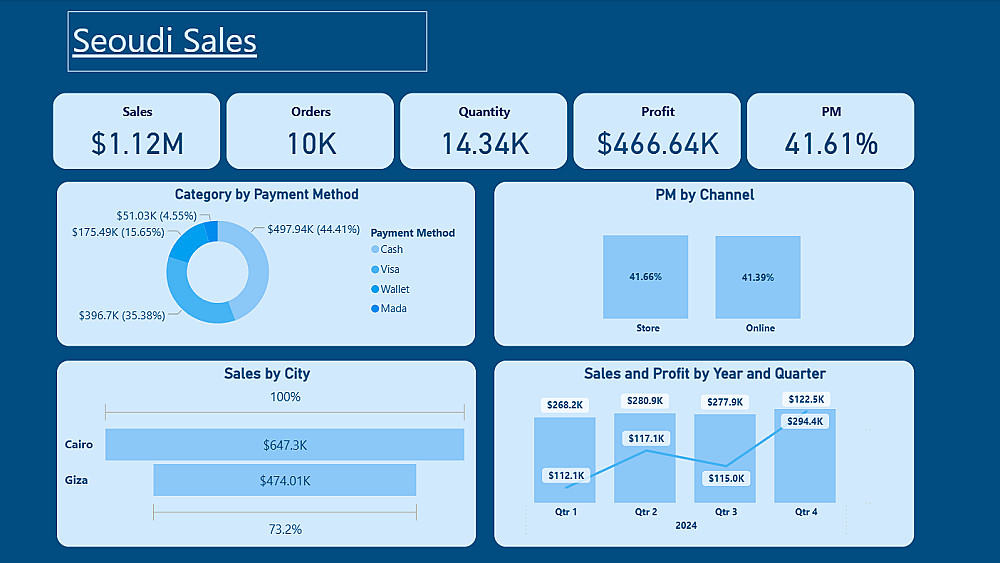This screenshot has width=1000, height=563.
Task: Click the Cairo category label
Action: pyautogui.click(x=78, y=444)
